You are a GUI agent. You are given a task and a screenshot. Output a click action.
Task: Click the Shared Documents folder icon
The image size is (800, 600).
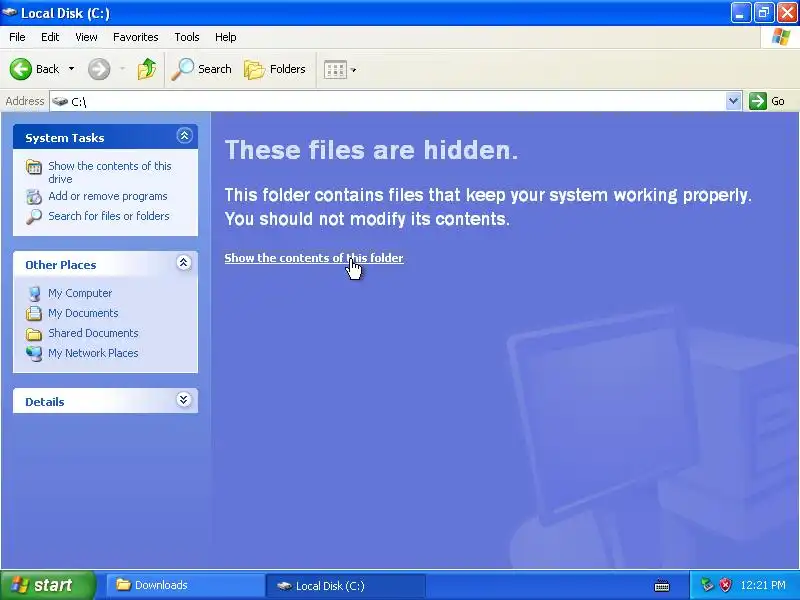click(x=34, y=334)
